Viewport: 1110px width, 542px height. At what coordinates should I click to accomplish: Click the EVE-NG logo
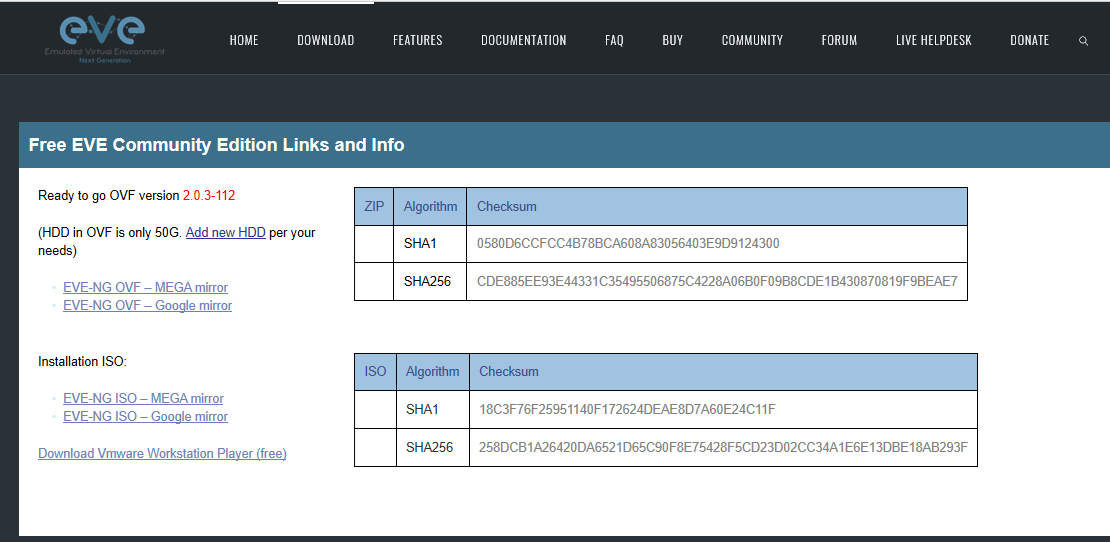pyautogui.click(x=104, y=40)
